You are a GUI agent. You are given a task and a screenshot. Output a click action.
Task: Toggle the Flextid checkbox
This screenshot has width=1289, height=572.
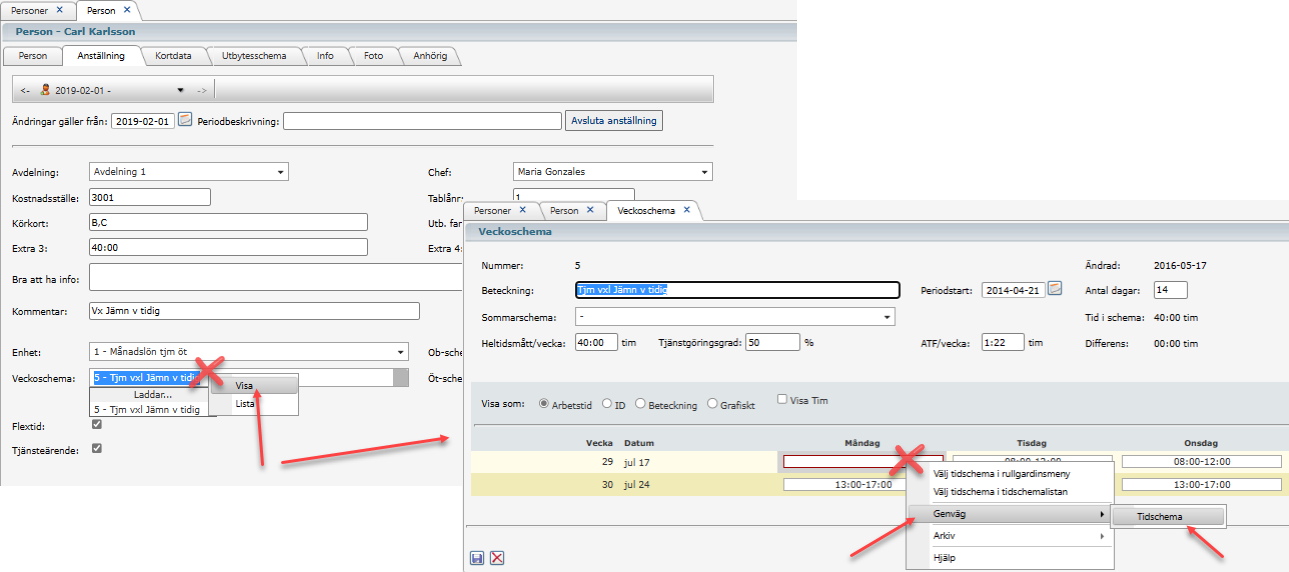(96, 425)
